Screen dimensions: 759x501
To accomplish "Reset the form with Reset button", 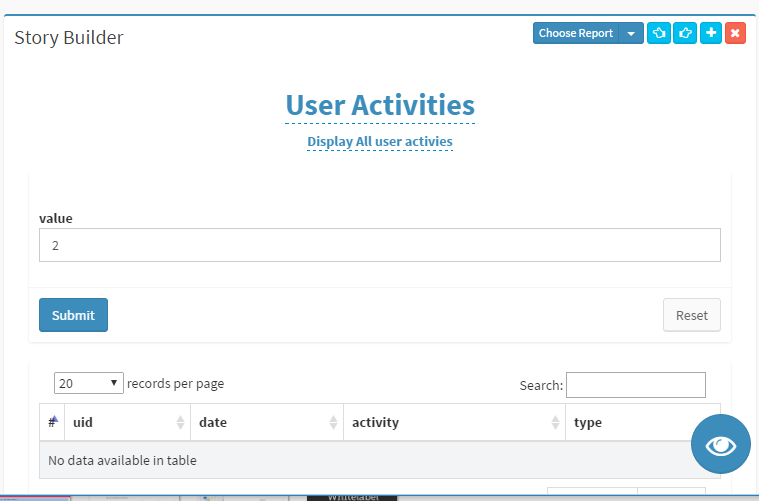I will click(691, 315).
